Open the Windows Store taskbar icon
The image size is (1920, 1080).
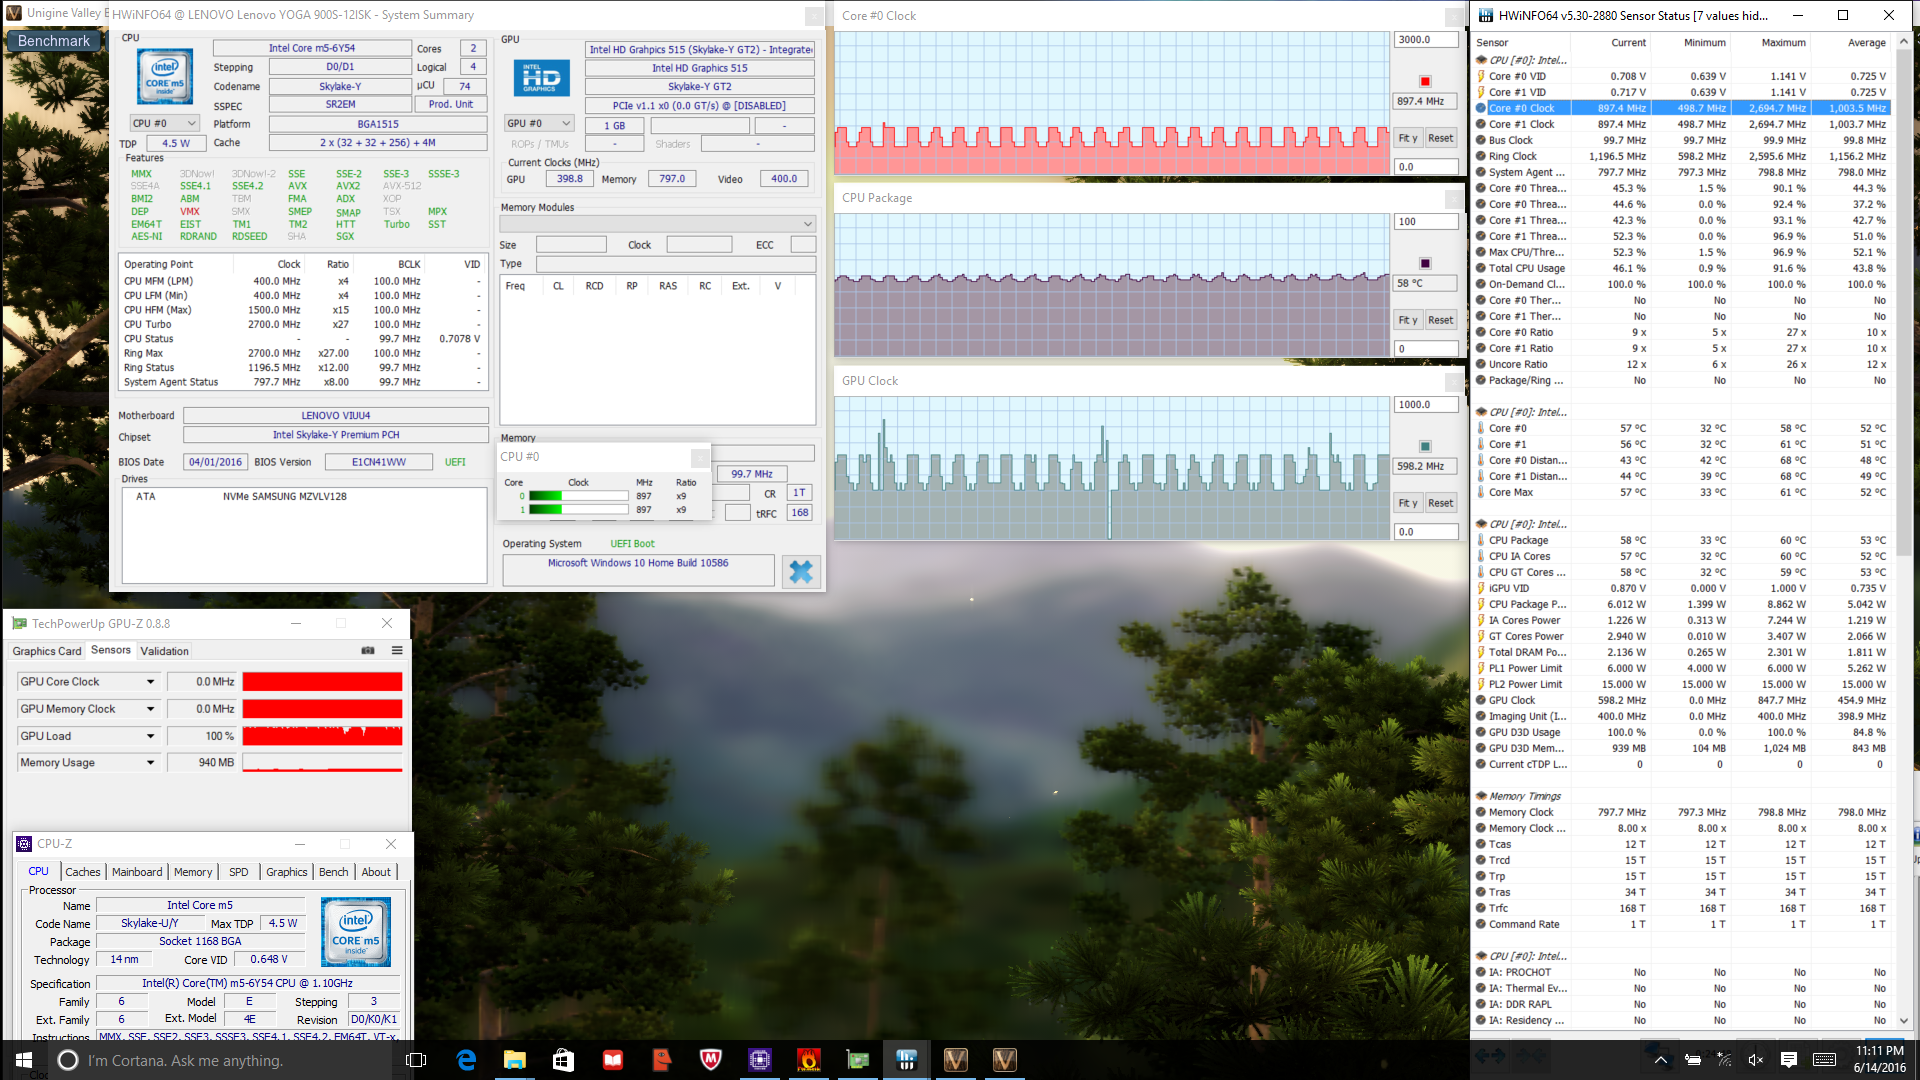click(x=563, y=1060)
